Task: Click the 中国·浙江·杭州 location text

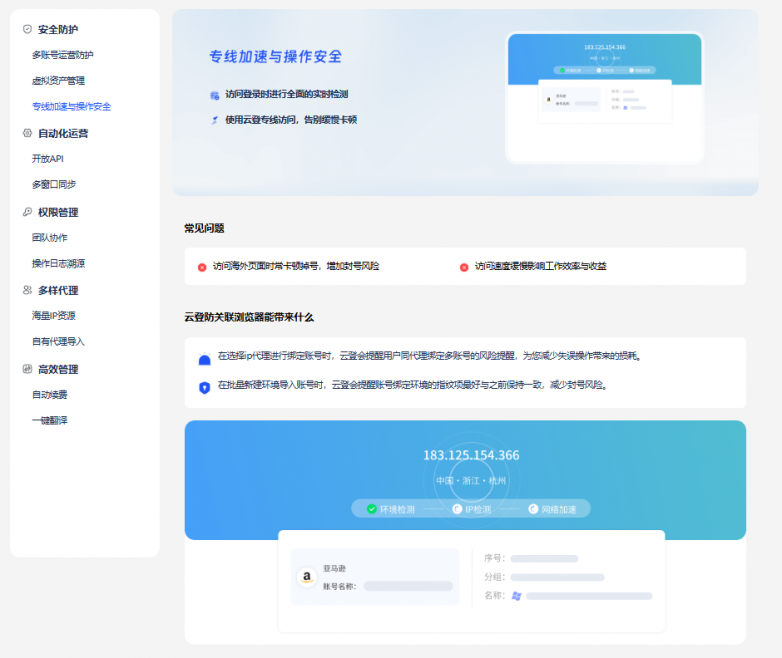Action: click(471, 481)
